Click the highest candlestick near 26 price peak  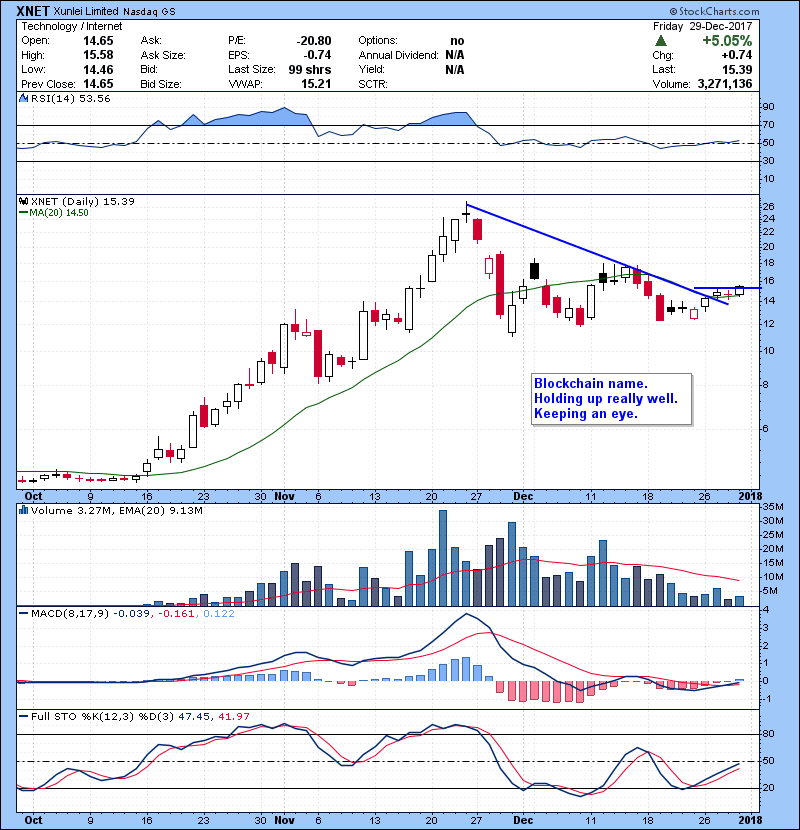pos(466,212)
